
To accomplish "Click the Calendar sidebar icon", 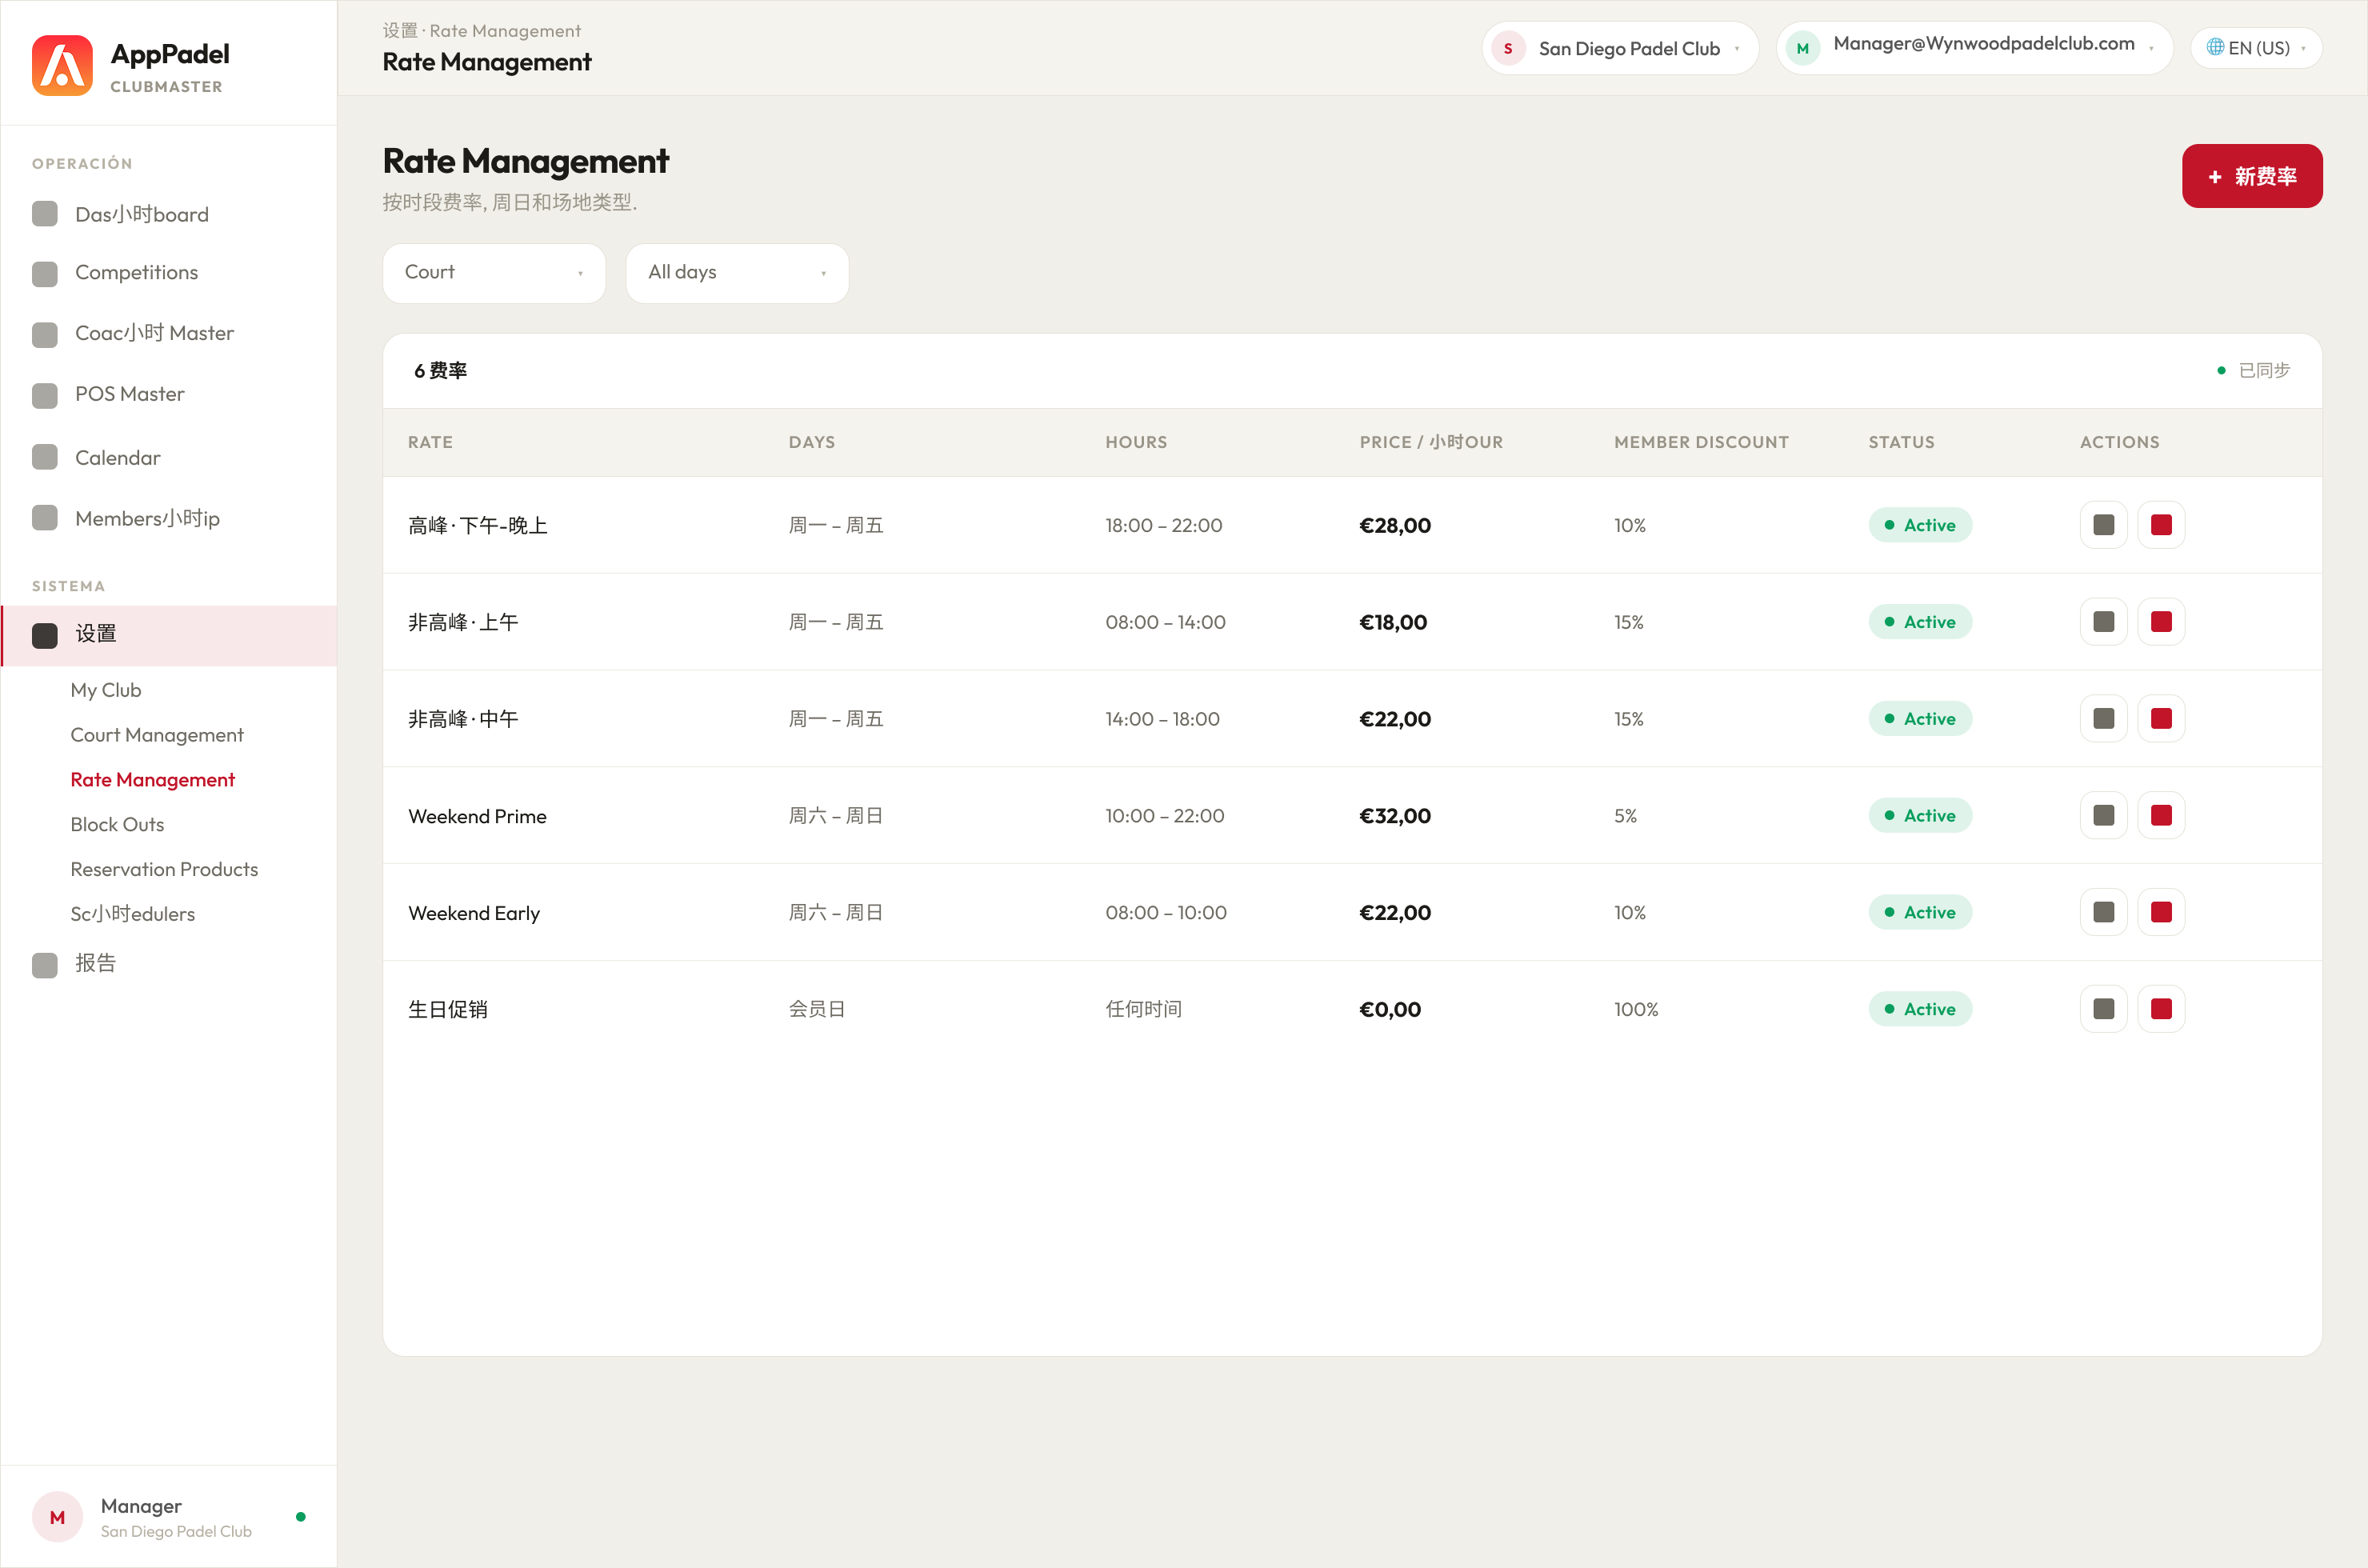I will pos(45,457).
